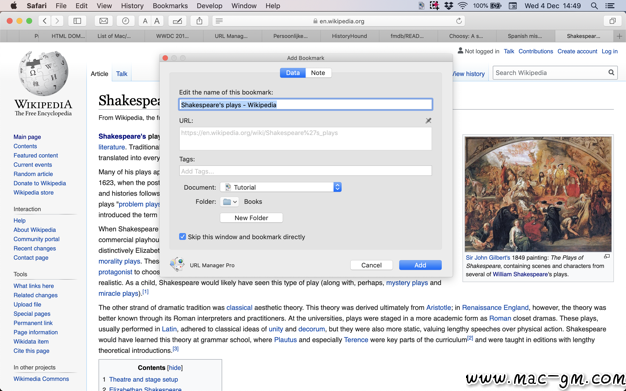Click Safari's back navigation arrow
Viewport: 626px width, 391px height.
pyautogui.click(x=45, y=21)
